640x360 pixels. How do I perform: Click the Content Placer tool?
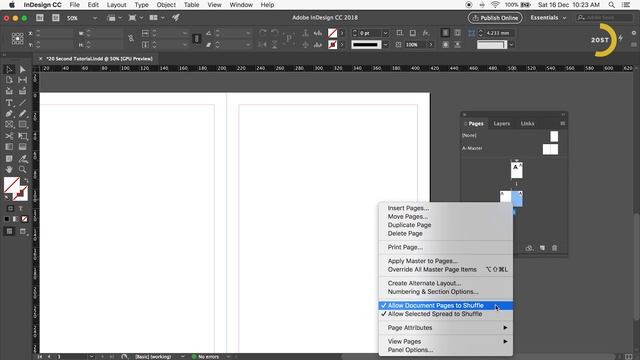[22, 91]
